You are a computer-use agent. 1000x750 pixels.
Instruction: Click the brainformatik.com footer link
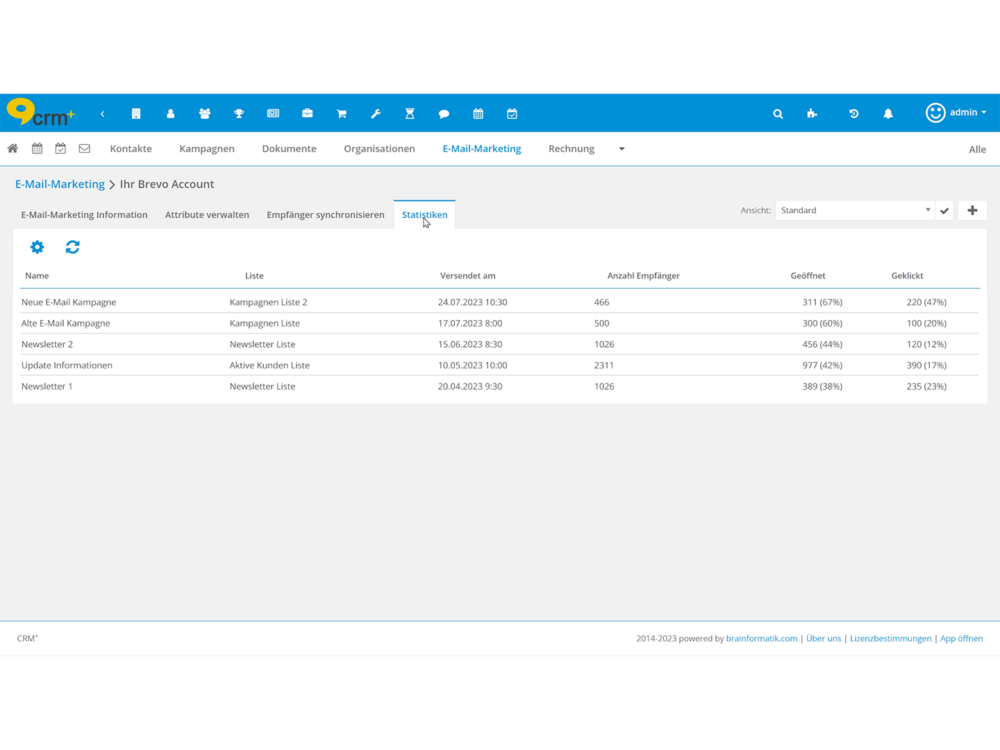(x=761, y=638)
